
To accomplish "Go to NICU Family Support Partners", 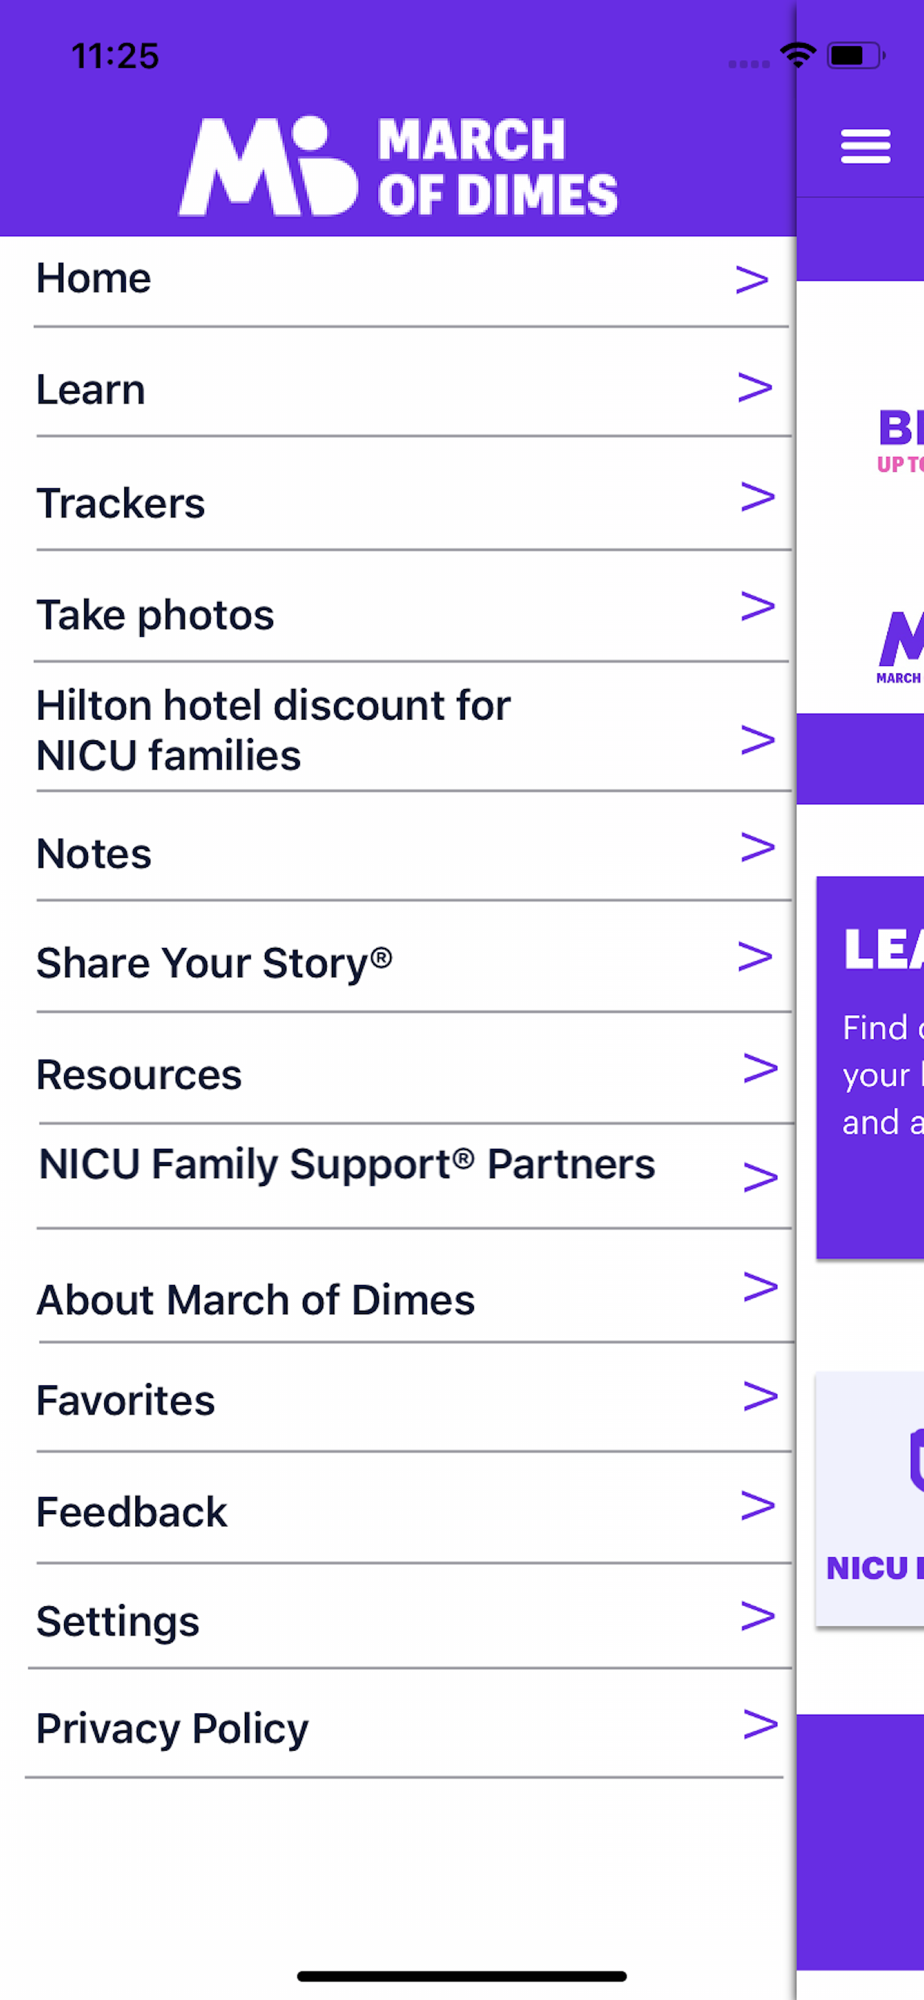I will 347,1165.
